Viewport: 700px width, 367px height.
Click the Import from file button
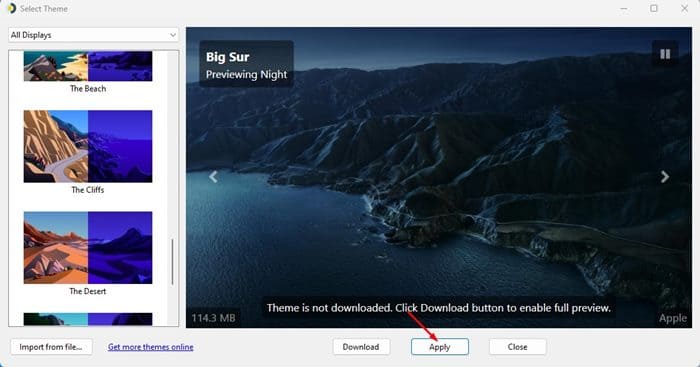point(51,347)
